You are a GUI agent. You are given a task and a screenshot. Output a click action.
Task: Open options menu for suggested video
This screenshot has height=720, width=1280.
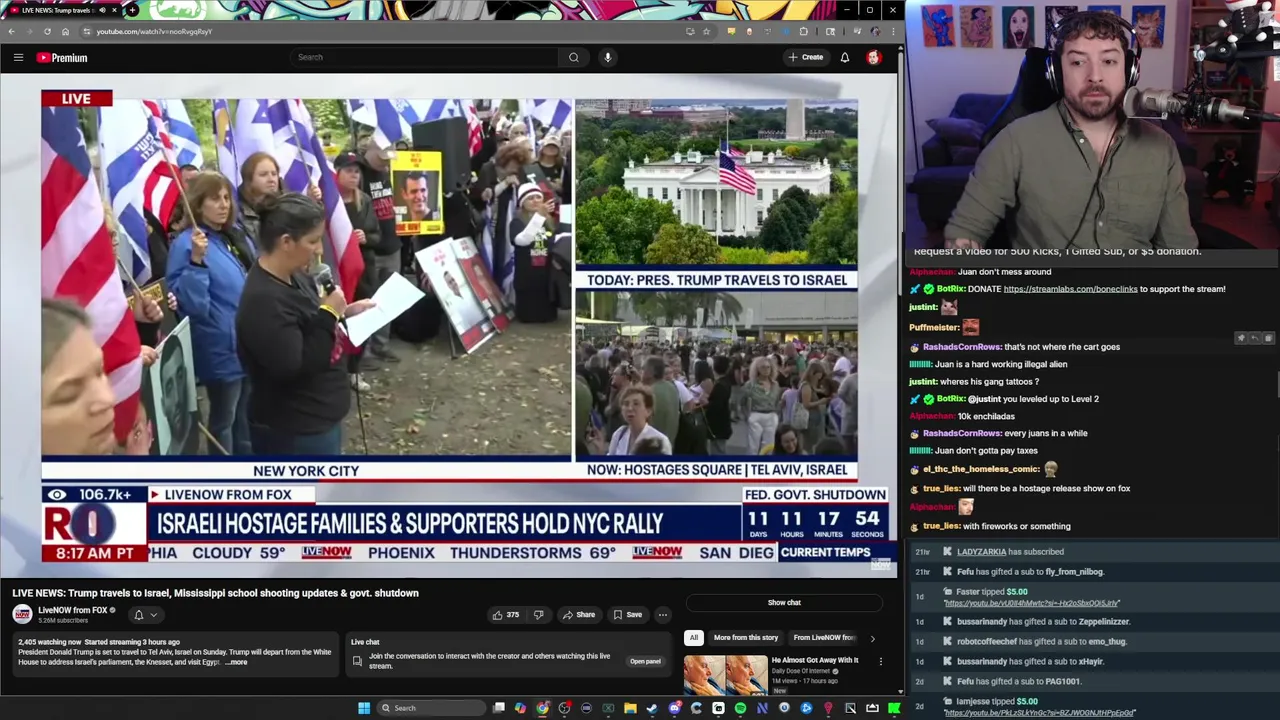881,661
